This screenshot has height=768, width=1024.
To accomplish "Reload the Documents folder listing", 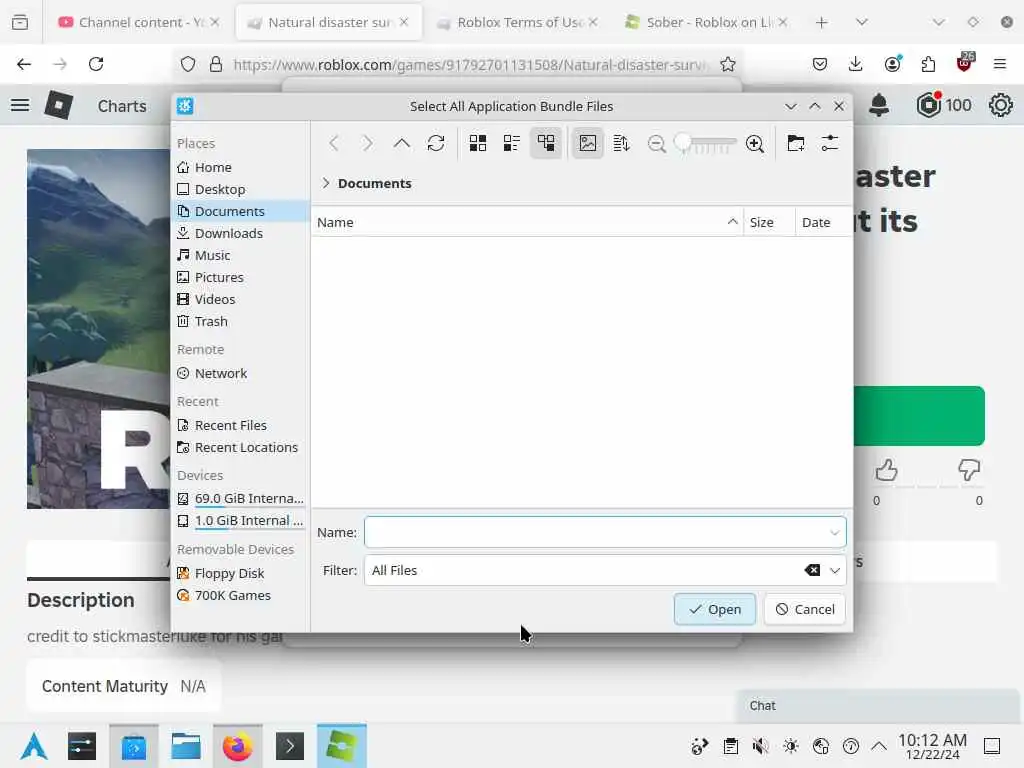I will pos(436,143).
